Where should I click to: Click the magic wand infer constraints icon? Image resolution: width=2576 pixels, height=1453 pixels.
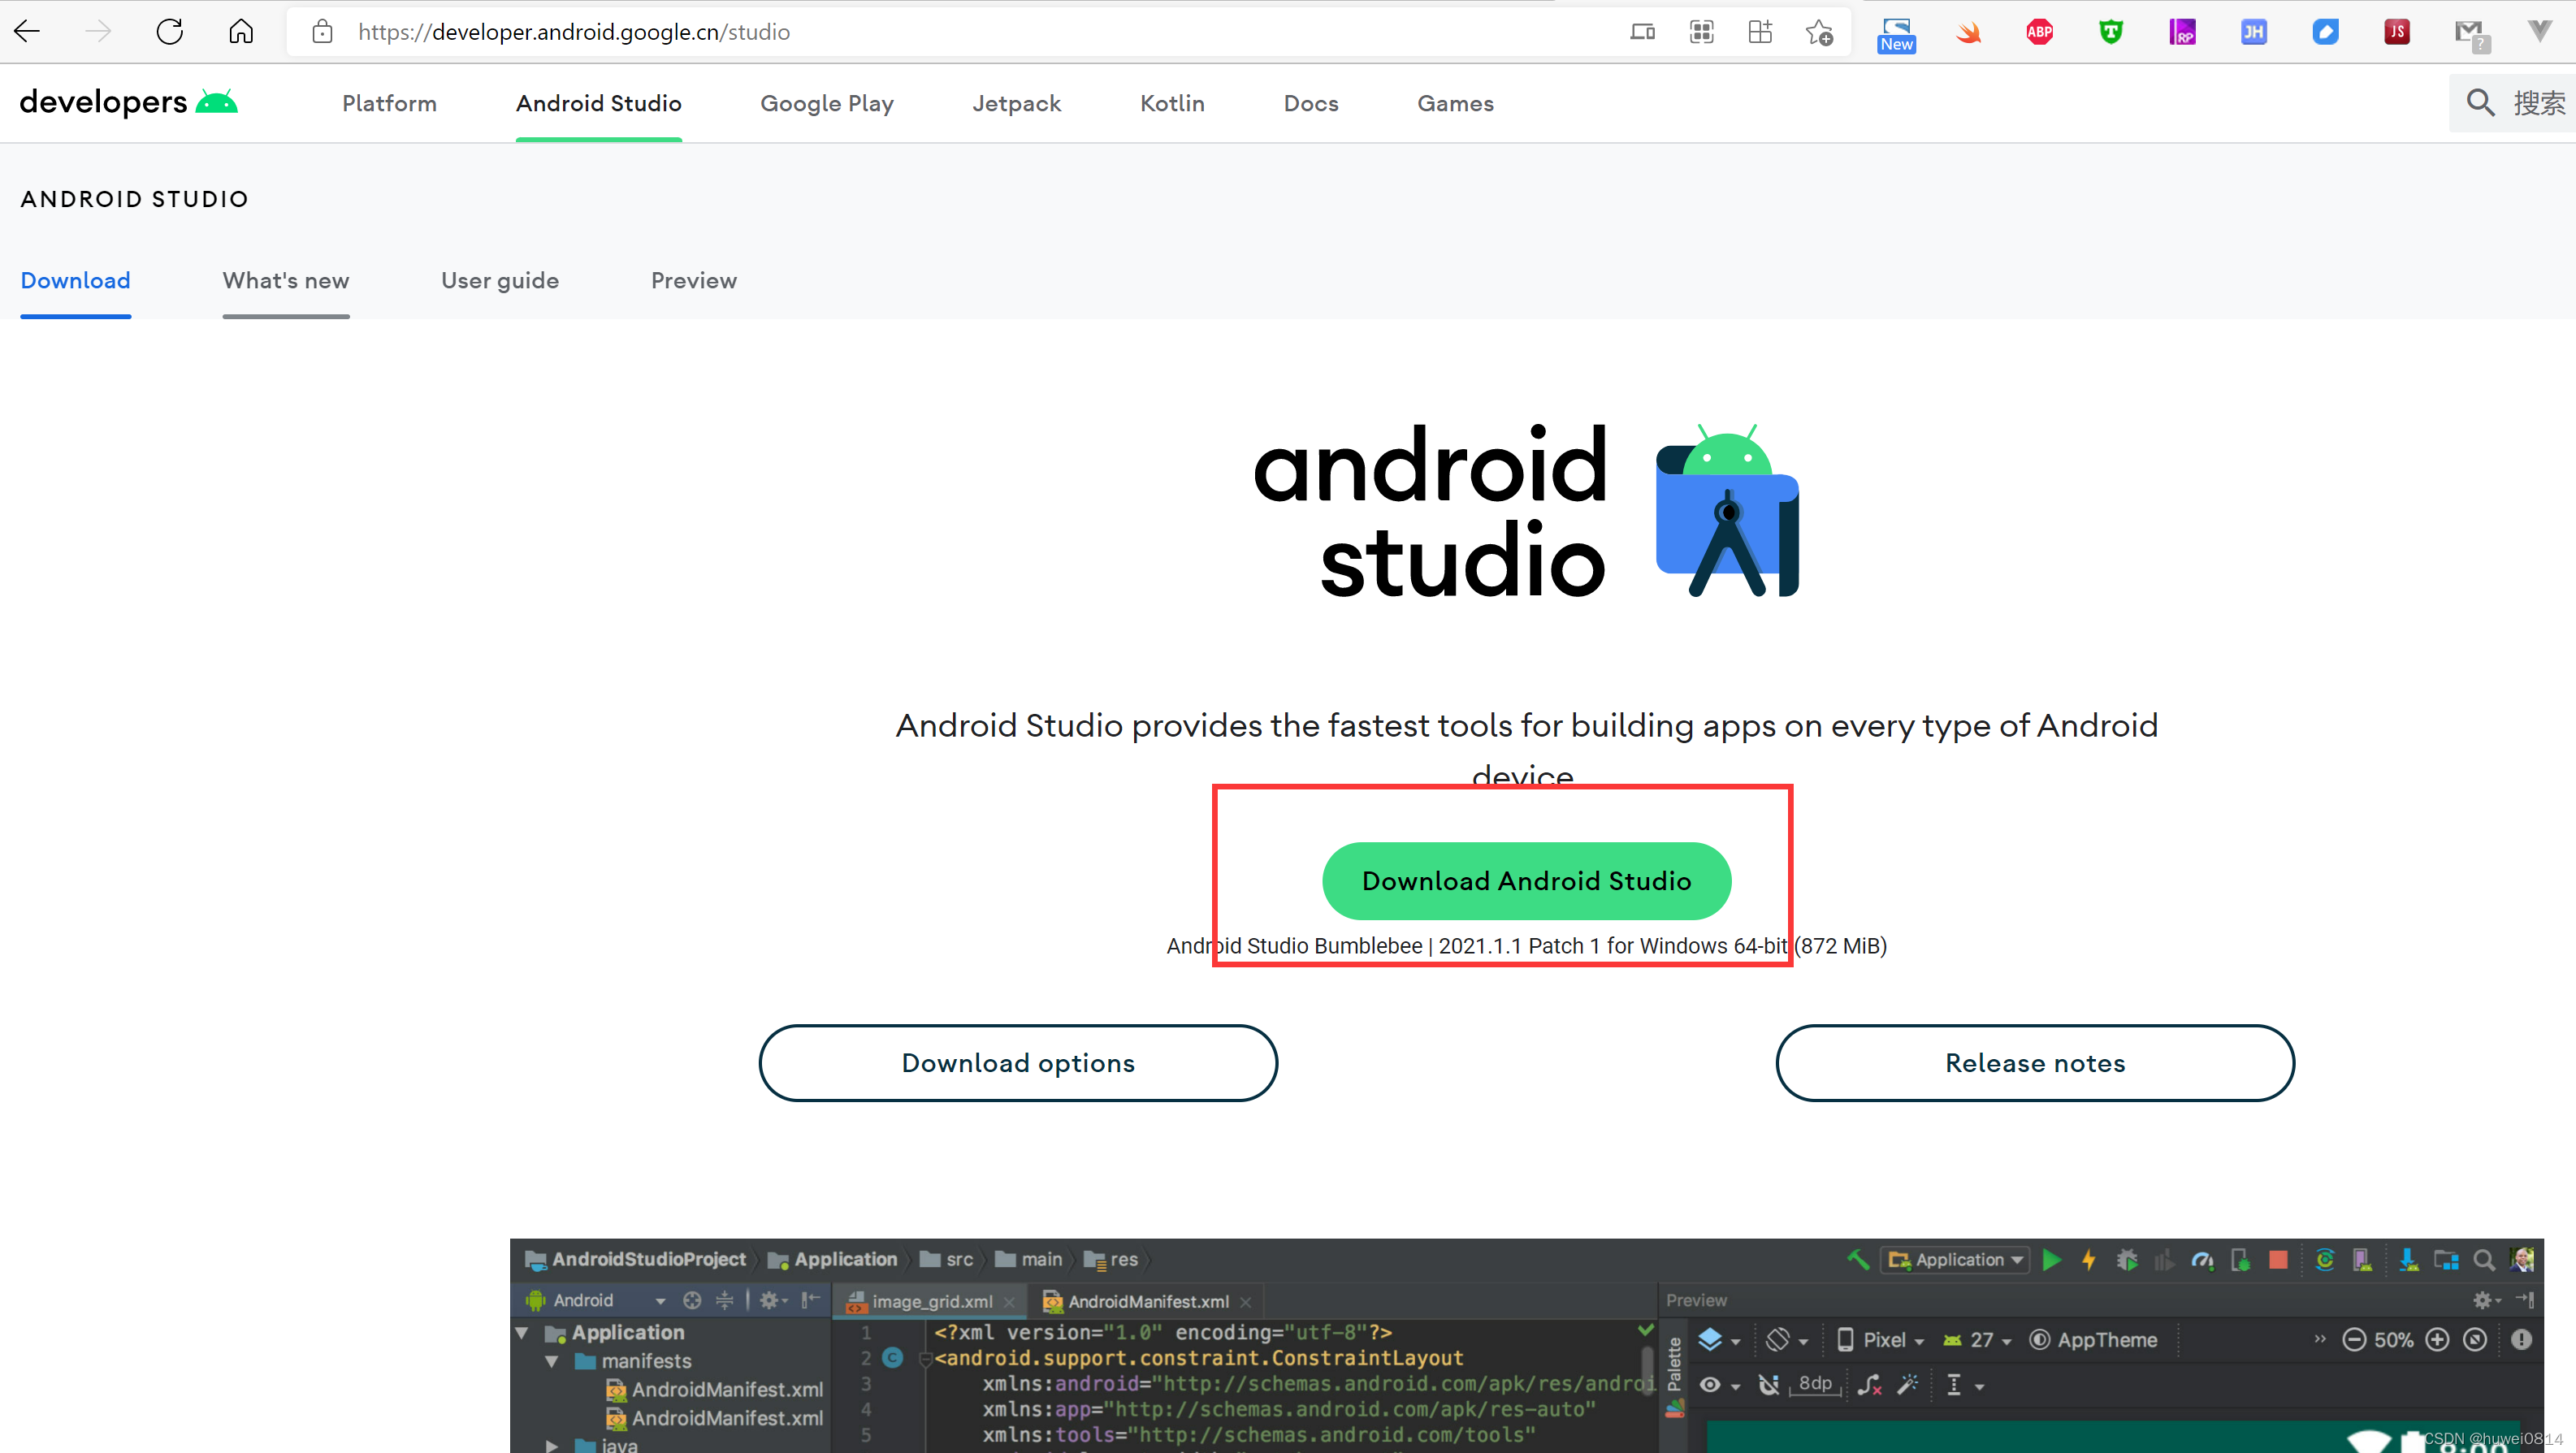click(1907, 1385)
